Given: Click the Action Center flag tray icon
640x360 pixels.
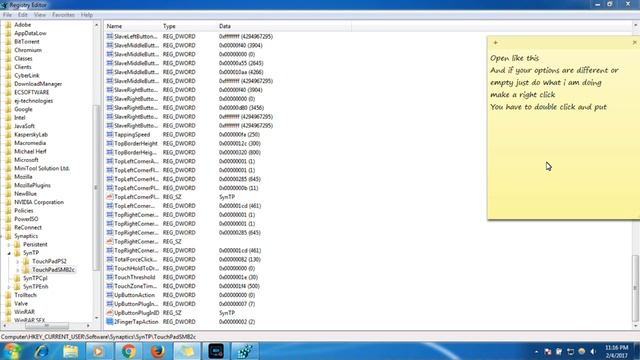Looking at the screenshot, I should tap(559, 351).
